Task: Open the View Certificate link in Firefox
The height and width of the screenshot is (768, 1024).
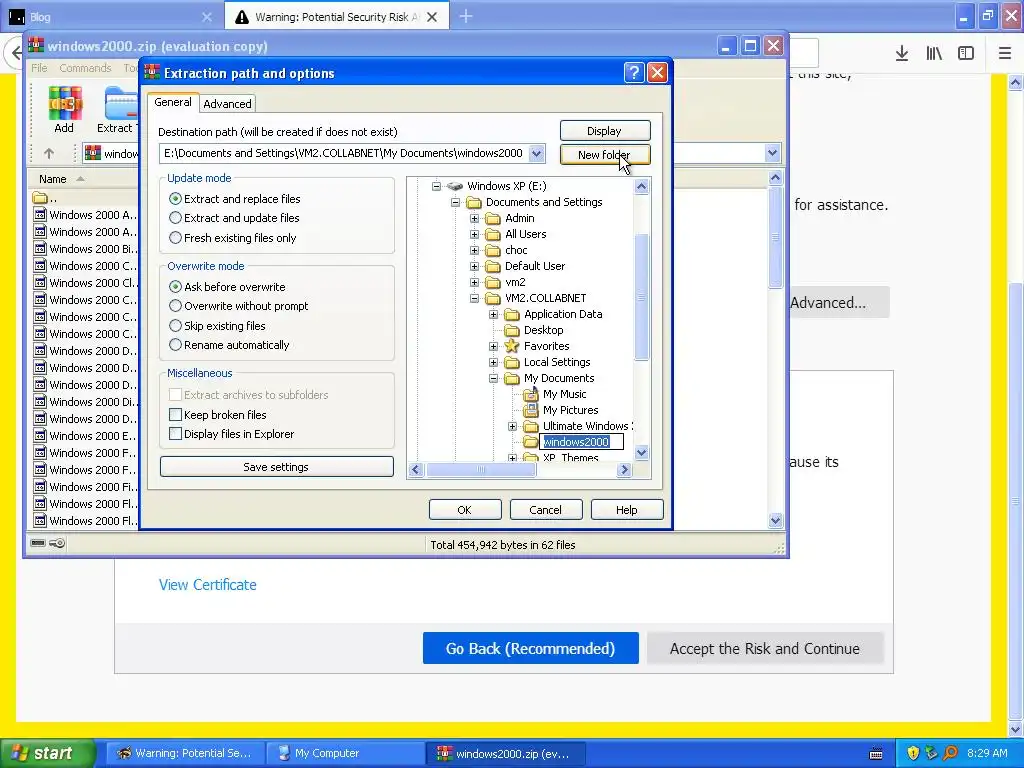Action: 208,584
